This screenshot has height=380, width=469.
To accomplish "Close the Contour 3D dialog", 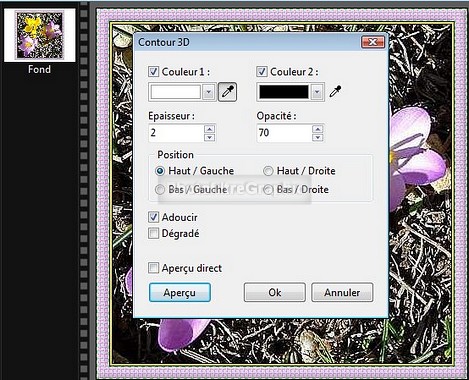I will pos(373,42).
